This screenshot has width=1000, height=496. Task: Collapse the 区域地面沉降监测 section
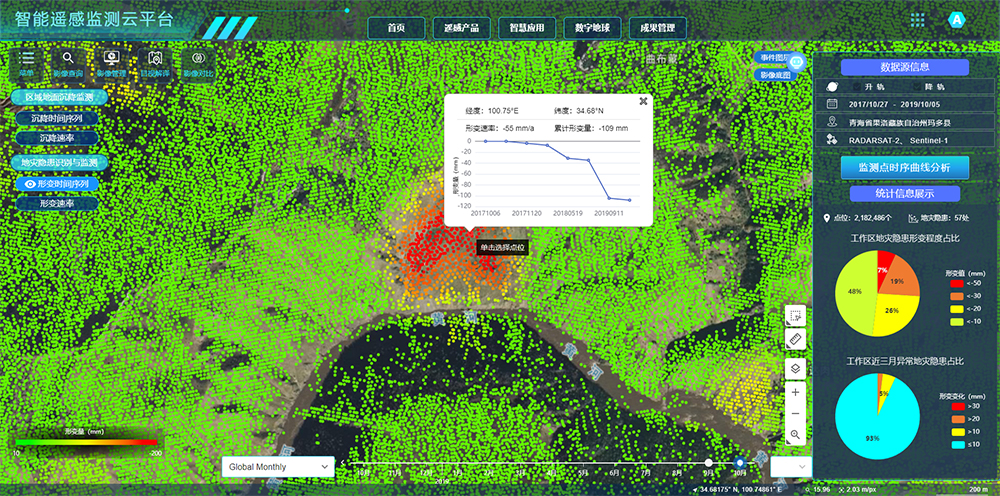click(x=57, y=98)
